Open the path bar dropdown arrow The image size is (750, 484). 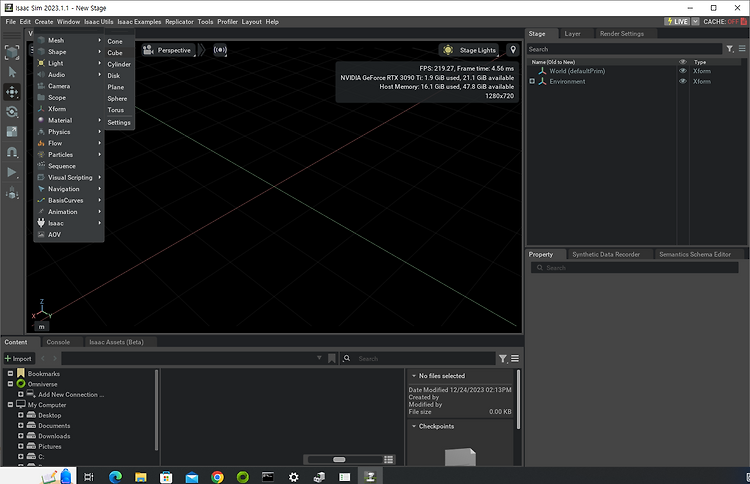pyautogui.click(x=319, y=358)
